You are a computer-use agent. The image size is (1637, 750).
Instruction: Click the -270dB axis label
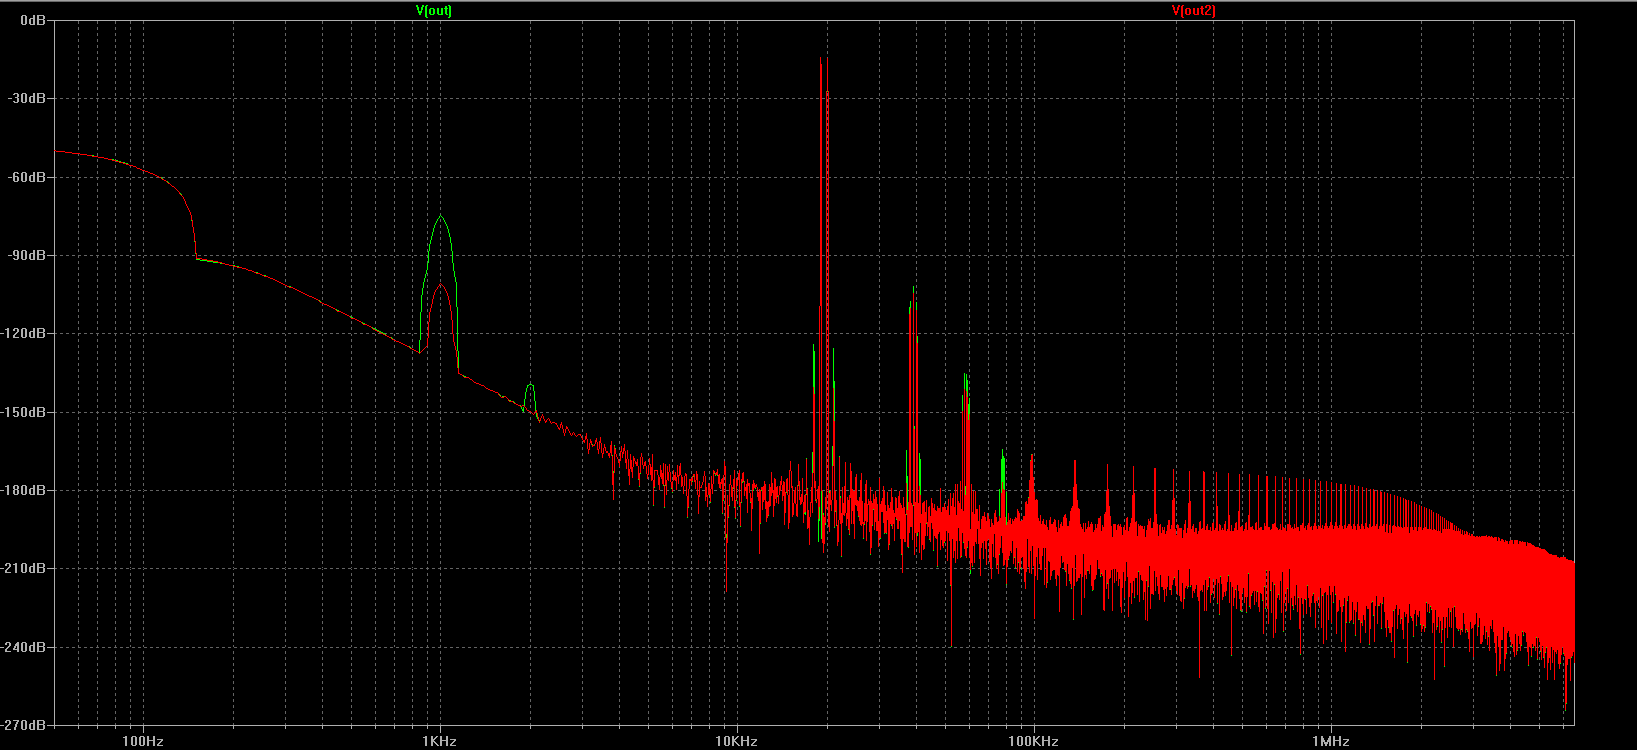click(x=25, y=724)
